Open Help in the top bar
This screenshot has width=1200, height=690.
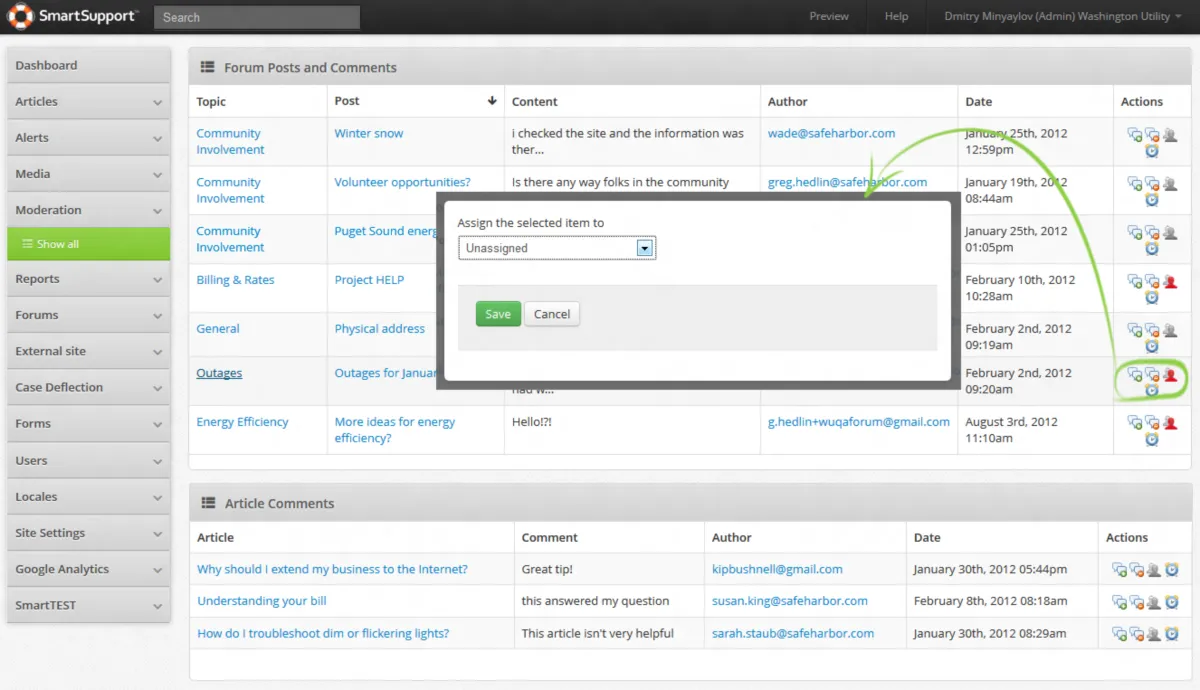tap(896, 16)
